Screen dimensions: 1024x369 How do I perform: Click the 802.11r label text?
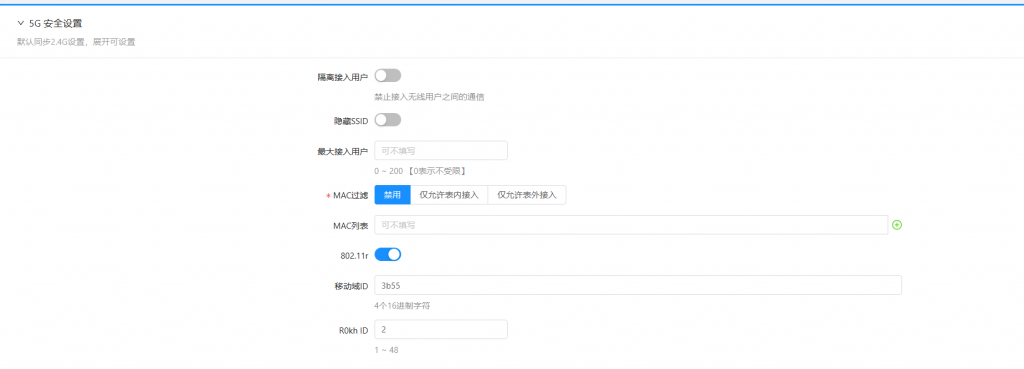[354, 255]
